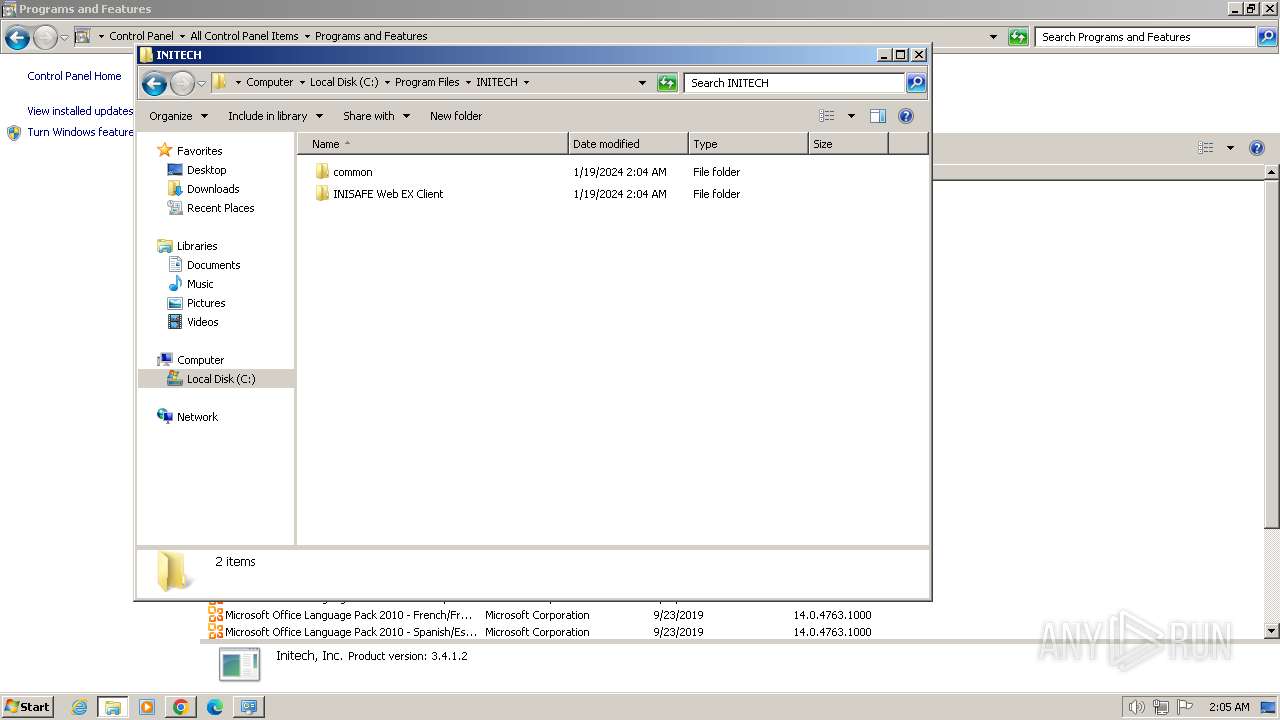
Task: Open Share with dropdown
Action: (376, 116)
